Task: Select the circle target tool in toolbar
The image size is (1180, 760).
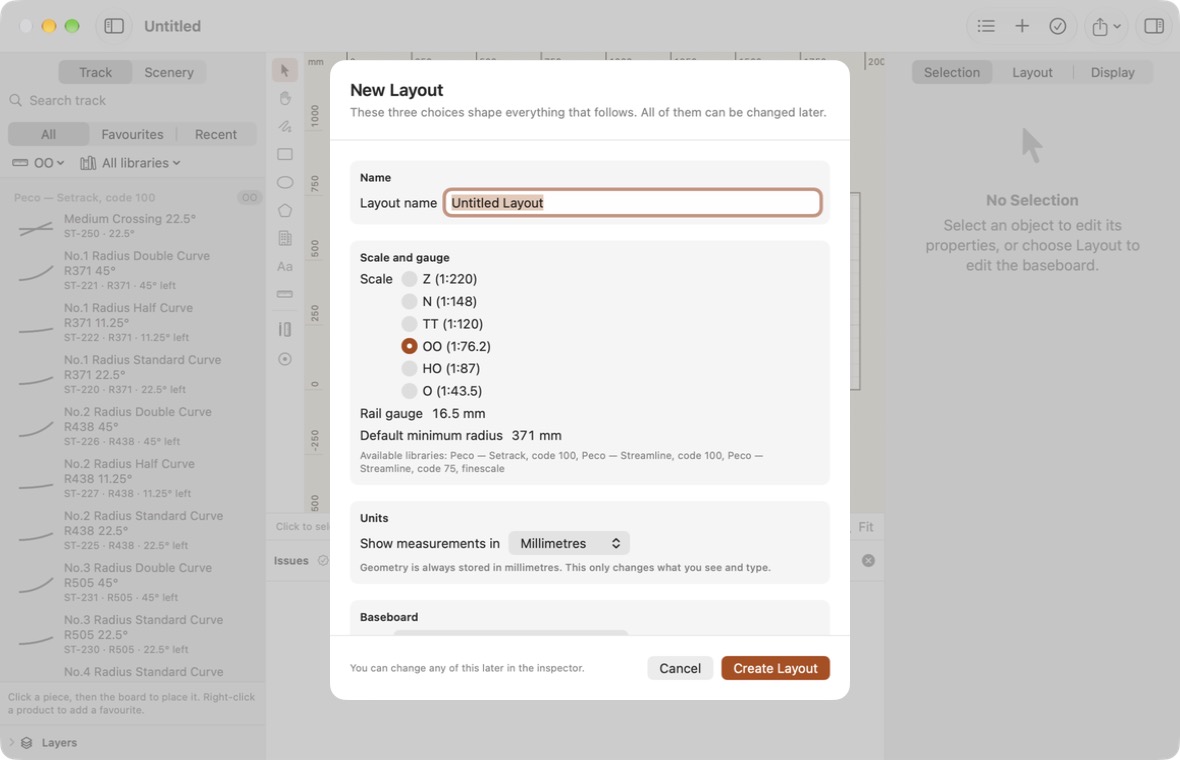Action: [x=284, y=359]
